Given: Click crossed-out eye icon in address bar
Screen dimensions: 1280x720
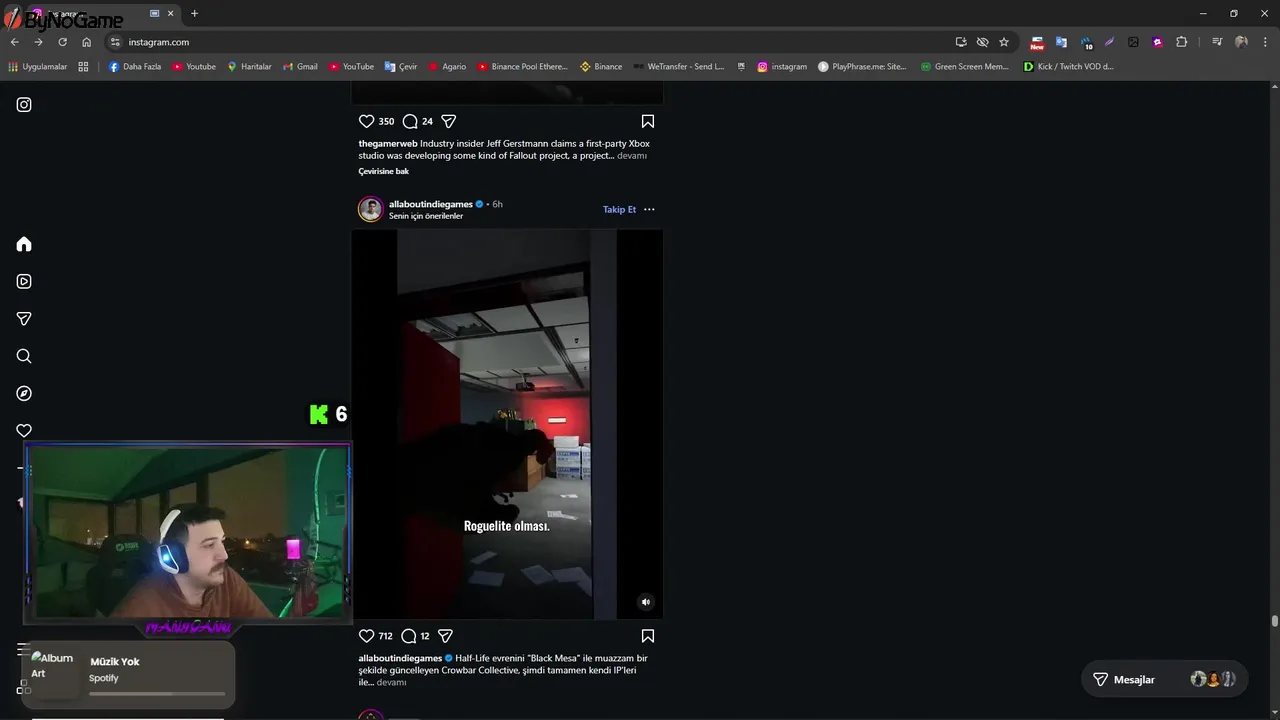Looking at the screenshot, I should [982, 42].
